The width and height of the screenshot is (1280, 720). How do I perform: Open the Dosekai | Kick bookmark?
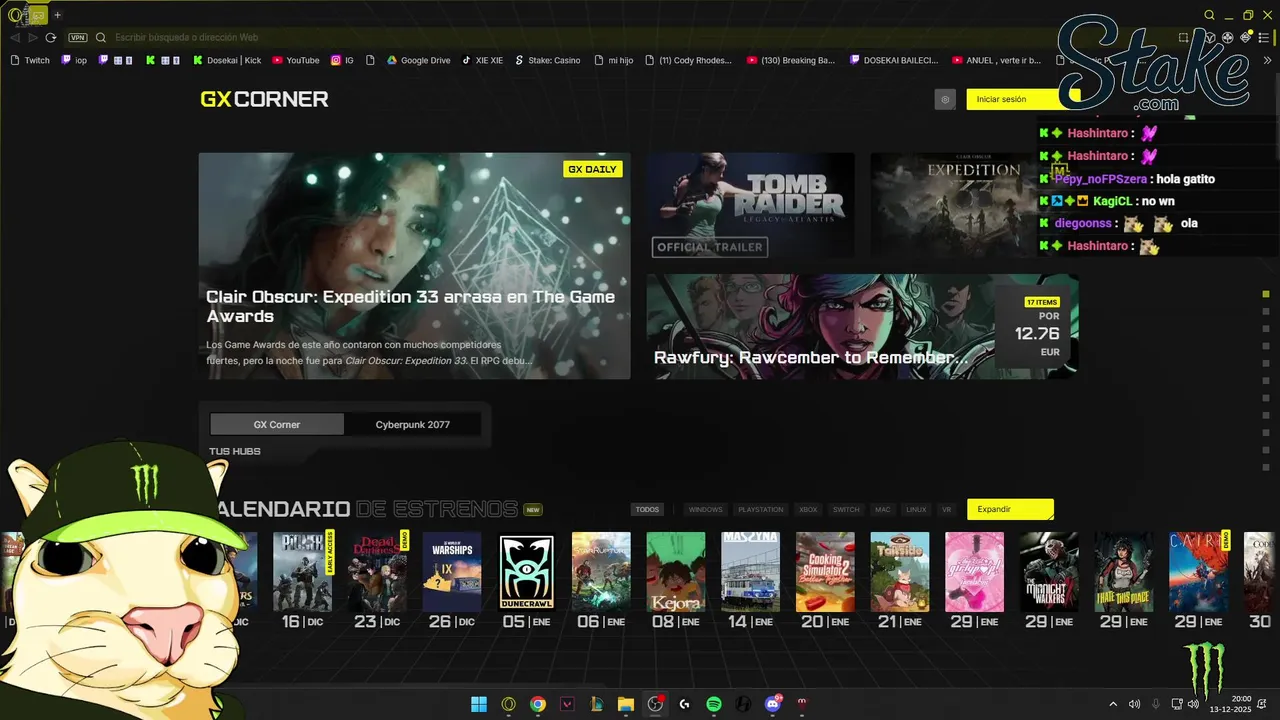coord(226,60)
